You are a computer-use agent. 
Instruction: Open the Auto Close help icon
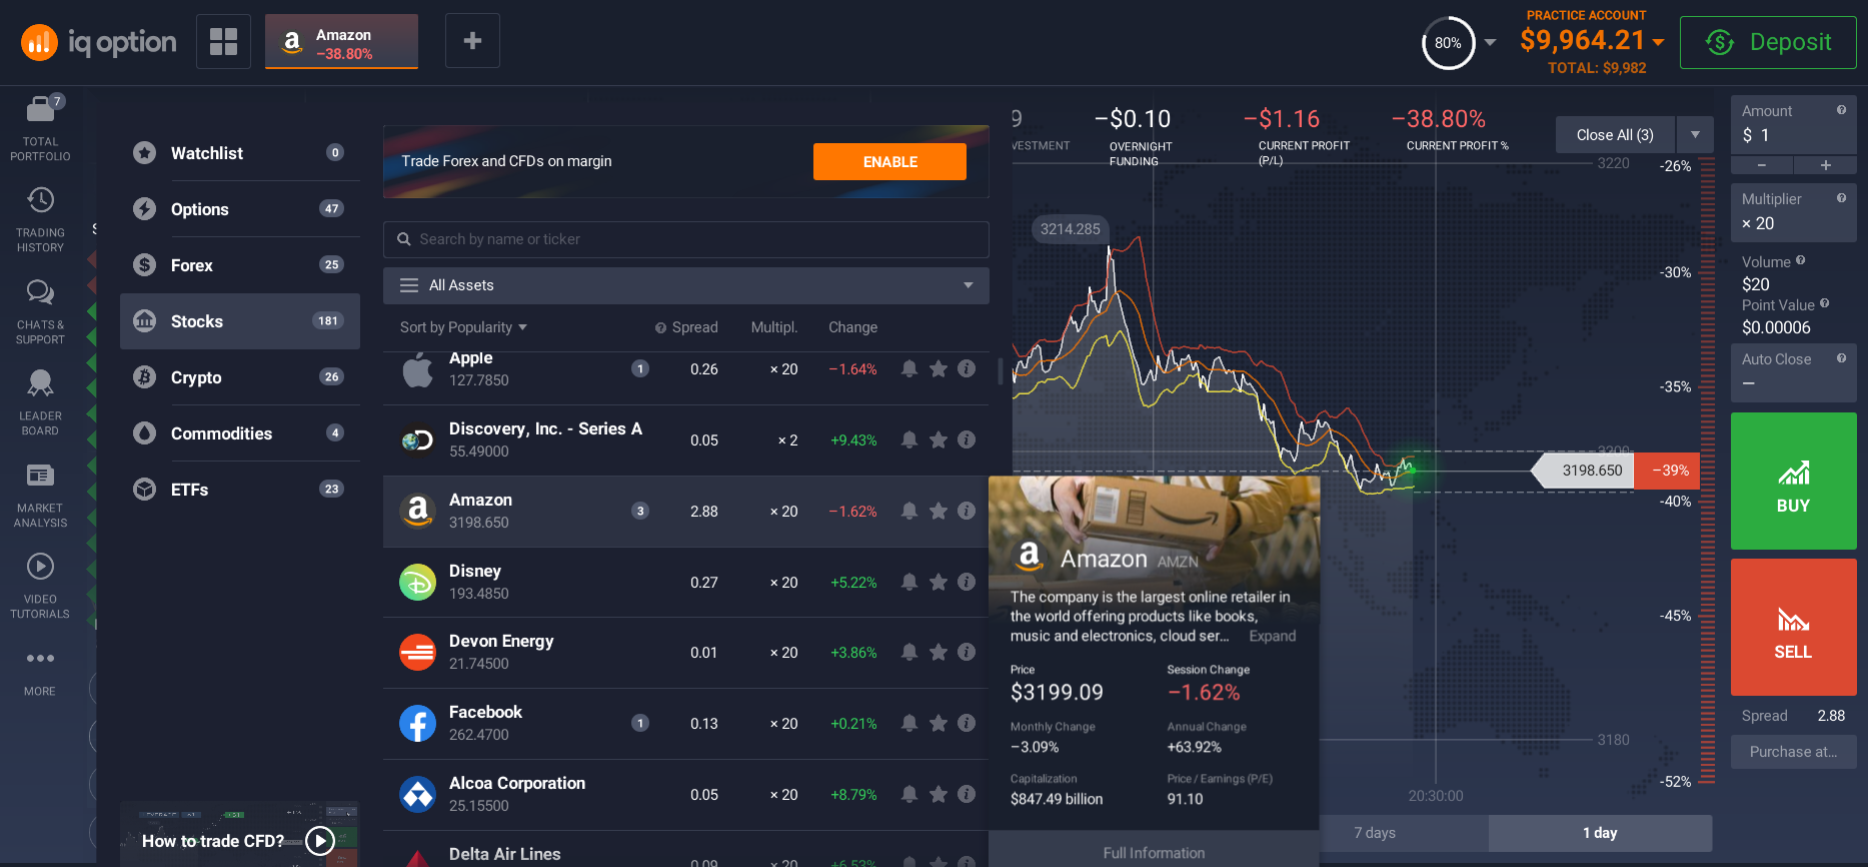[1841, 358]
